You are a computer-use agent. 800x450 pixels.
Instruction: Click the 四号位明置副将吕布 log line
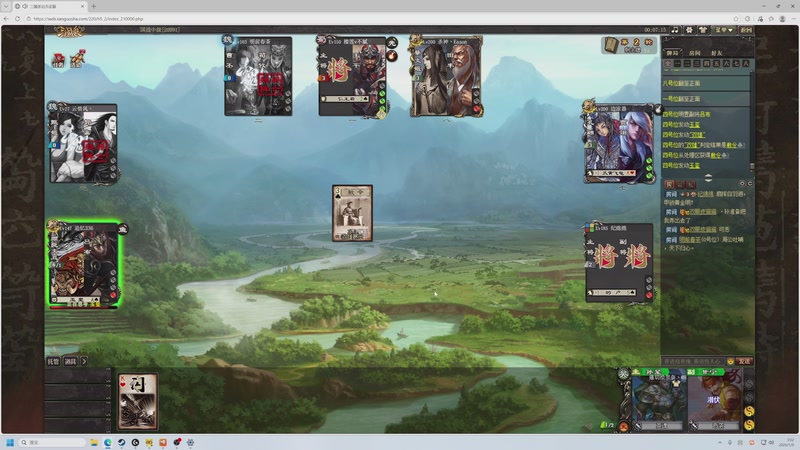[686, 114]
